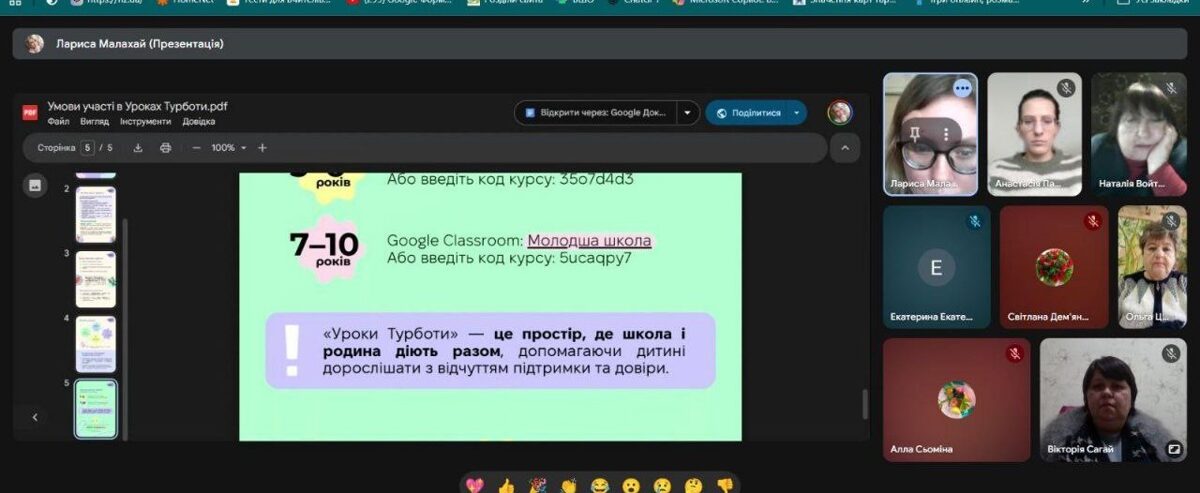Send the heart emoji reaction
The image size is (1200, 493).
click(476, 485)
